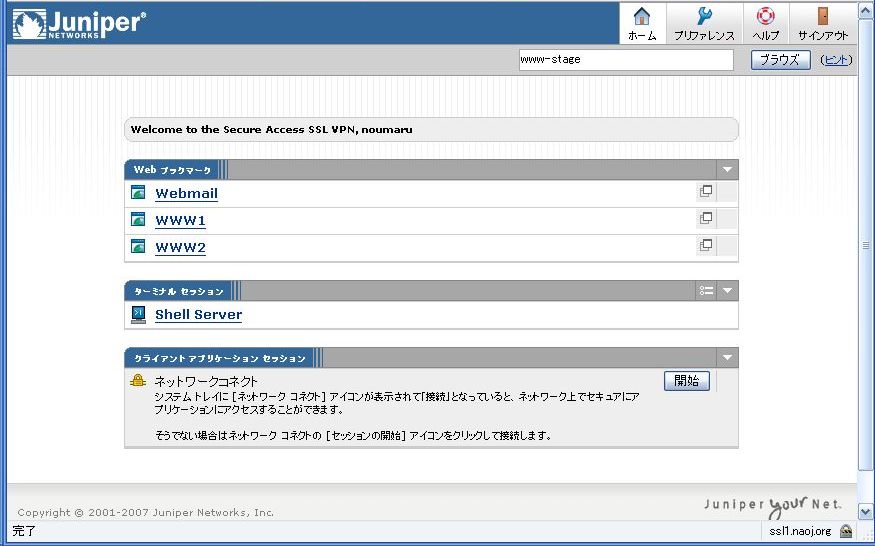Click the Network Connect padlock icon
Viewport: 875px width, 546px height.
coord(138,381)
